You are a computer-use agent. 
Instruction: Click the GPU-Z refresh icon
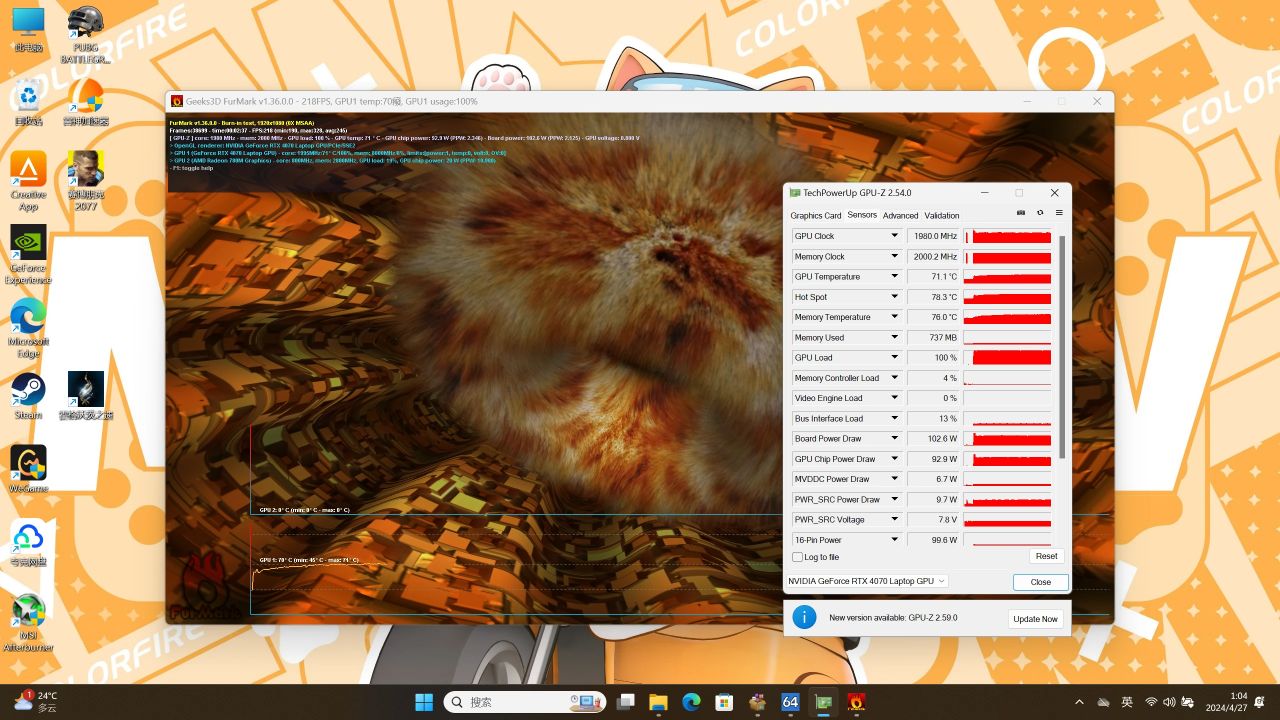(1040, 213)
